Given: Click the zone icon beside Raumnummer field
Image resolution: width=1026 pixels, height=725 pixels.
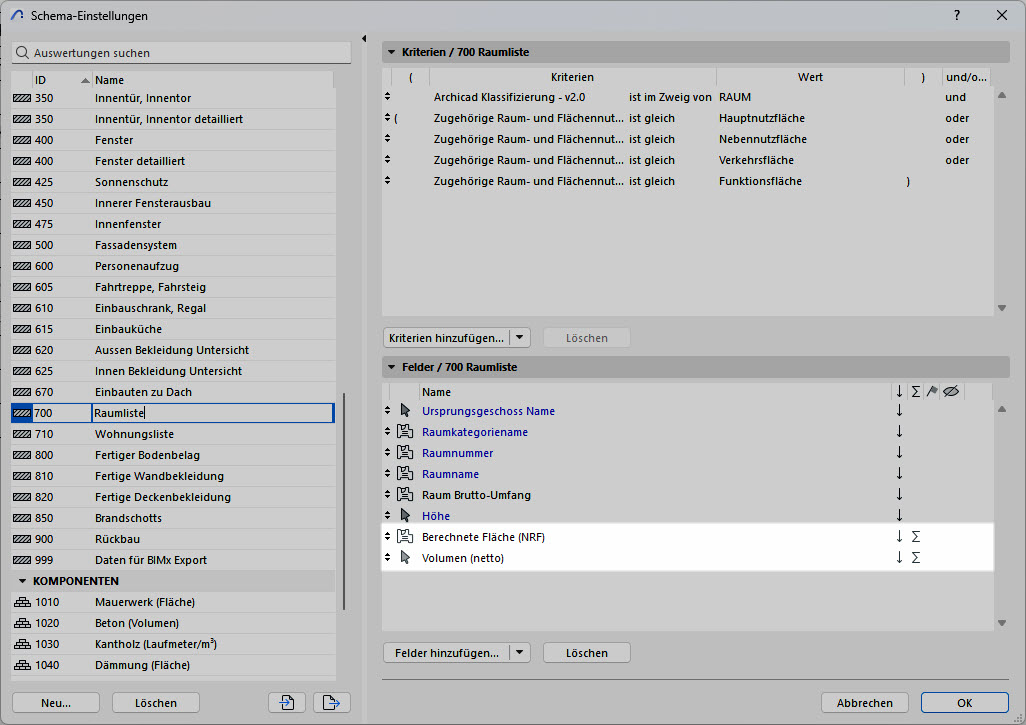Looking at the screenshot, I should coord(405,453).
